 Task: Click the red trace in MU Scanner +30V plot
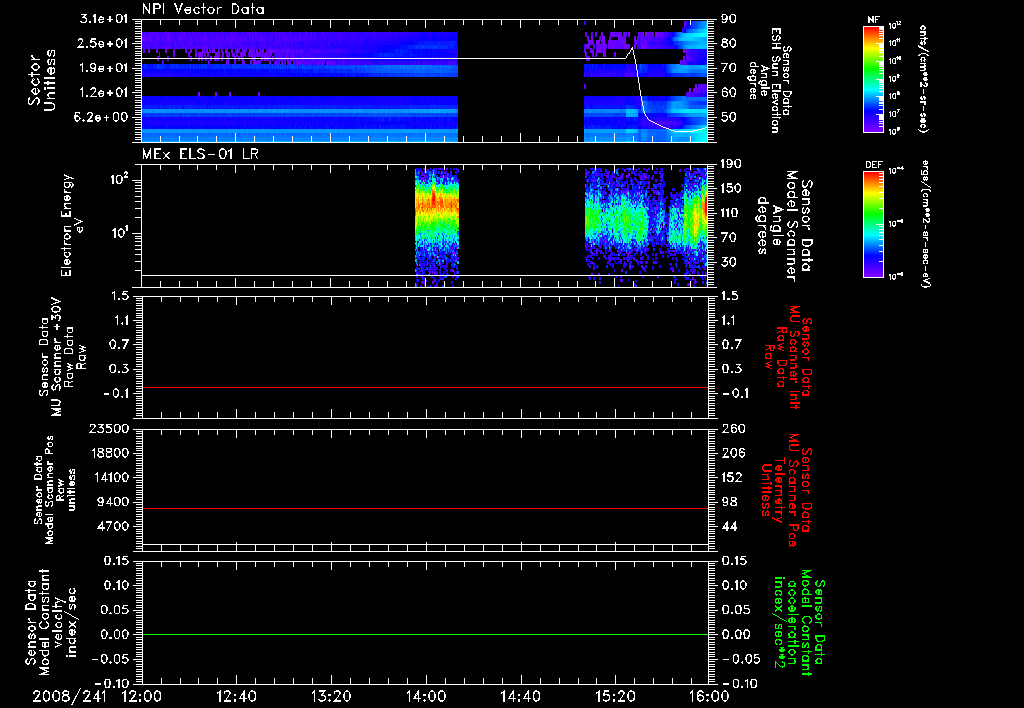click(x=425, y=387)
